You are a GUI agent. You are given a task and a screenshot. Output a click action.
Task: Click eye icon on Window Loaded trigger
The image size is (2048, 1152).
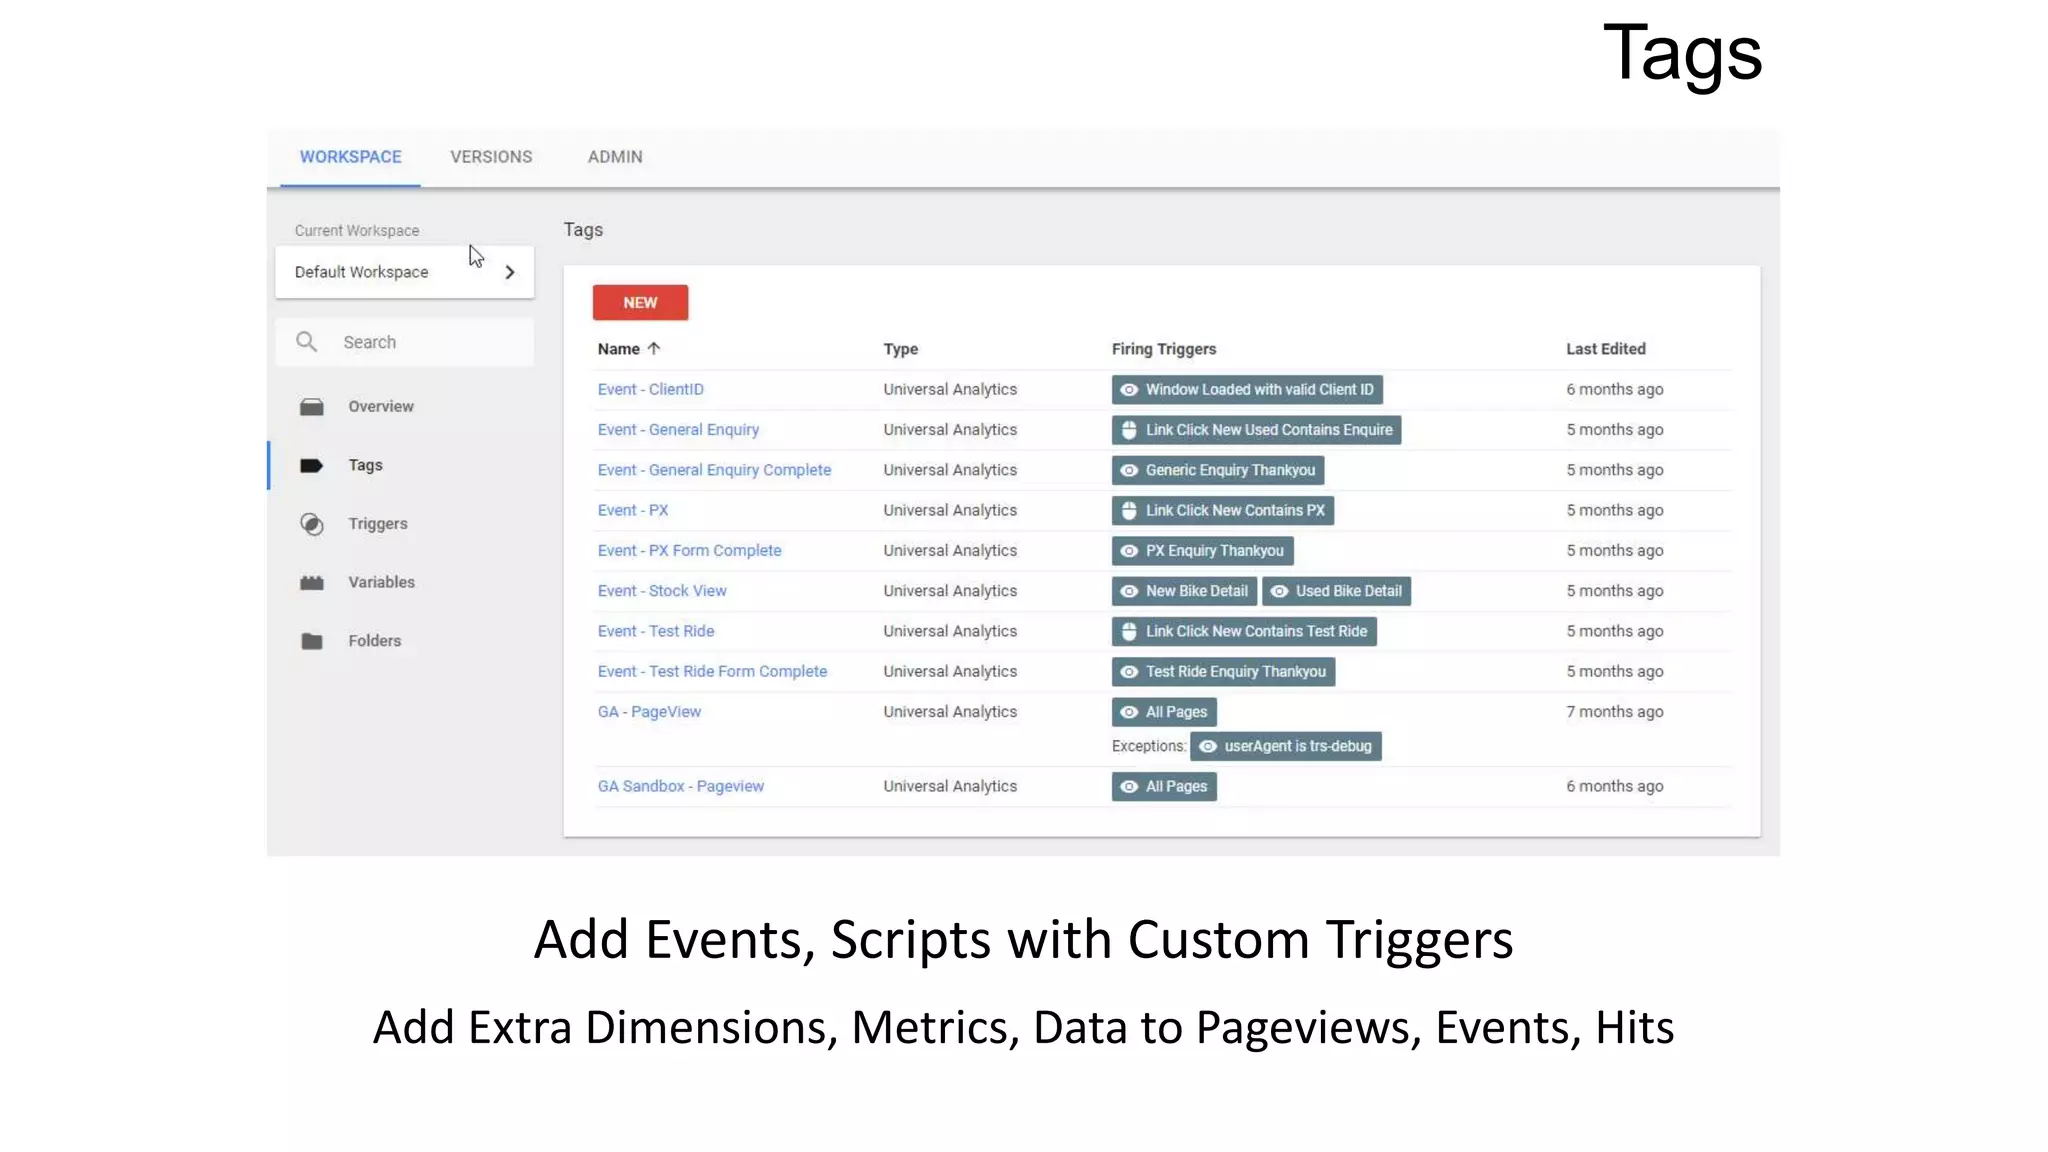[1129, 390]
